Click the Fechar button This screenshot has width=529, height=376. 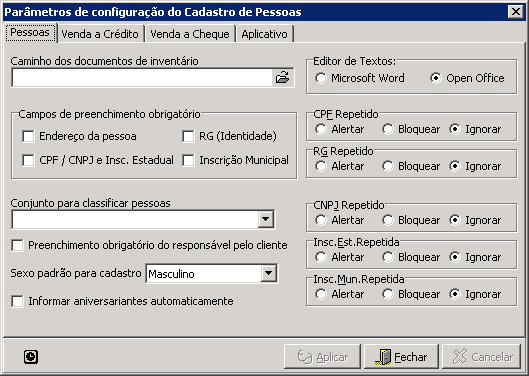point(401,357)
